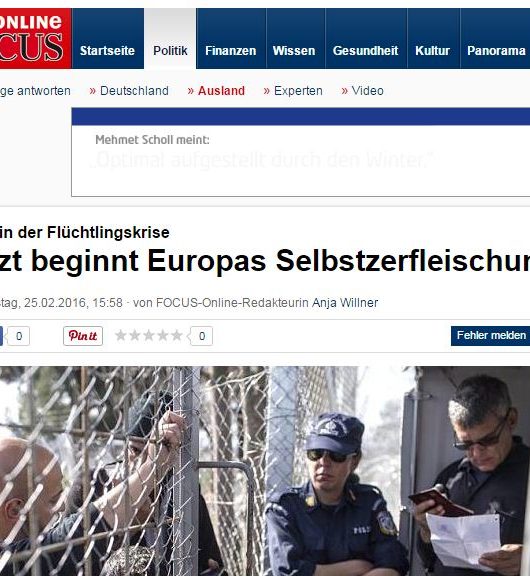Rate article with the fifth star
This screenshot has width=530, height=576.
click(x=177, y=335)
